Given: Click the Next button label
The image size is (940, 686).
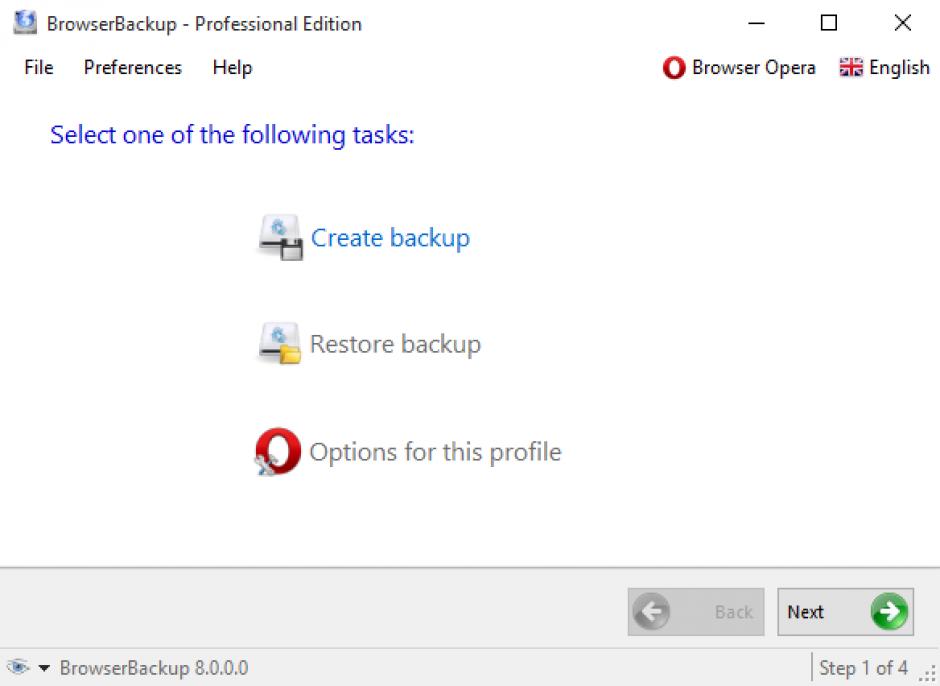Looking at the screenshot, I should pyautogui.click(x=805, y=612).
